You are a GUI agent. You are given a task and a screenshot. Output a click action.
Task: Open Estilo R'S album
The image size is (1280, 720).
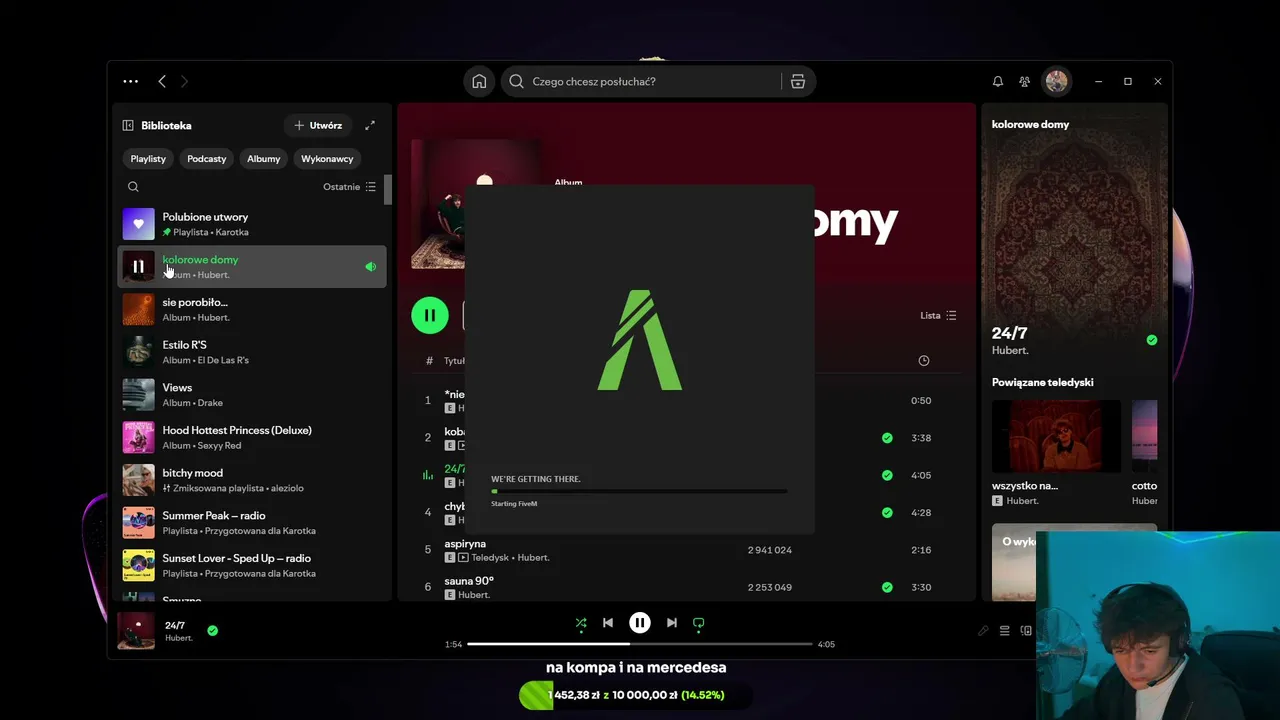pyautogui.click(x=252, y=352)
